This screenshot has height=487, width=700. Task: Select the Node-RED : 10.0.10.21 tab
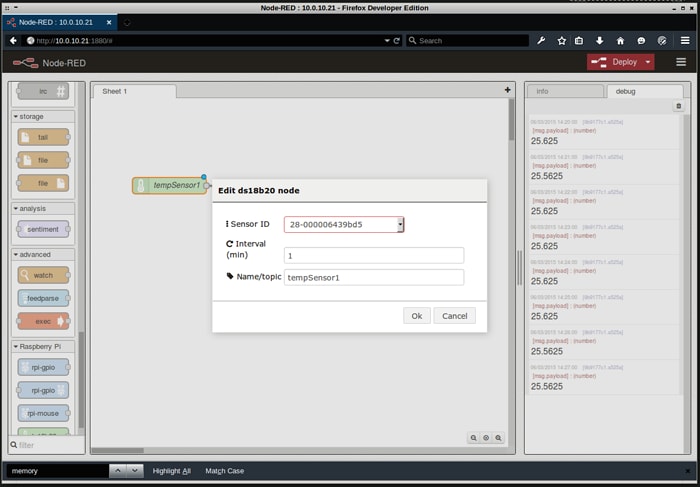tap(60, 22)
